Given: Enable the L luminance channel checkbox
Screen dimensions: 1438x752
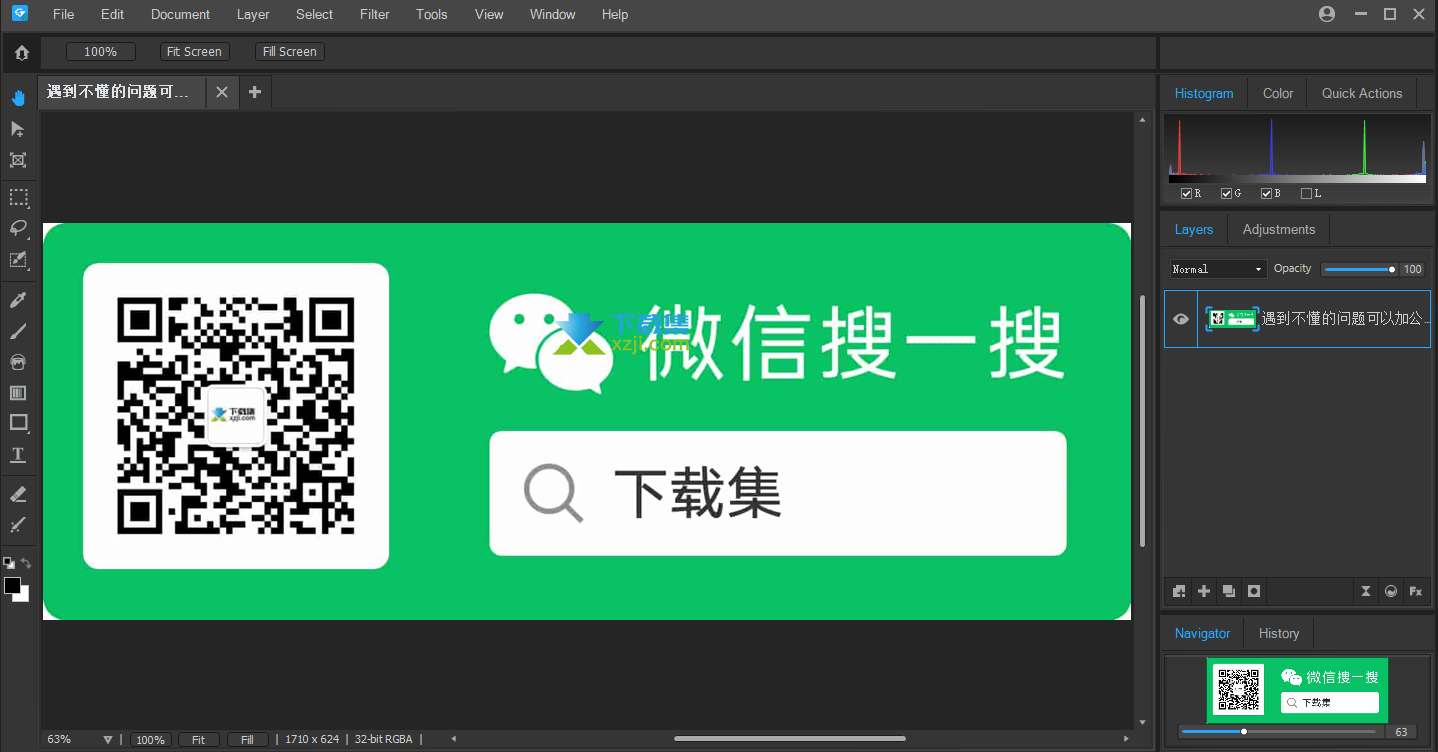Looking at the screenshot, I should click(x=1306, y=193).
